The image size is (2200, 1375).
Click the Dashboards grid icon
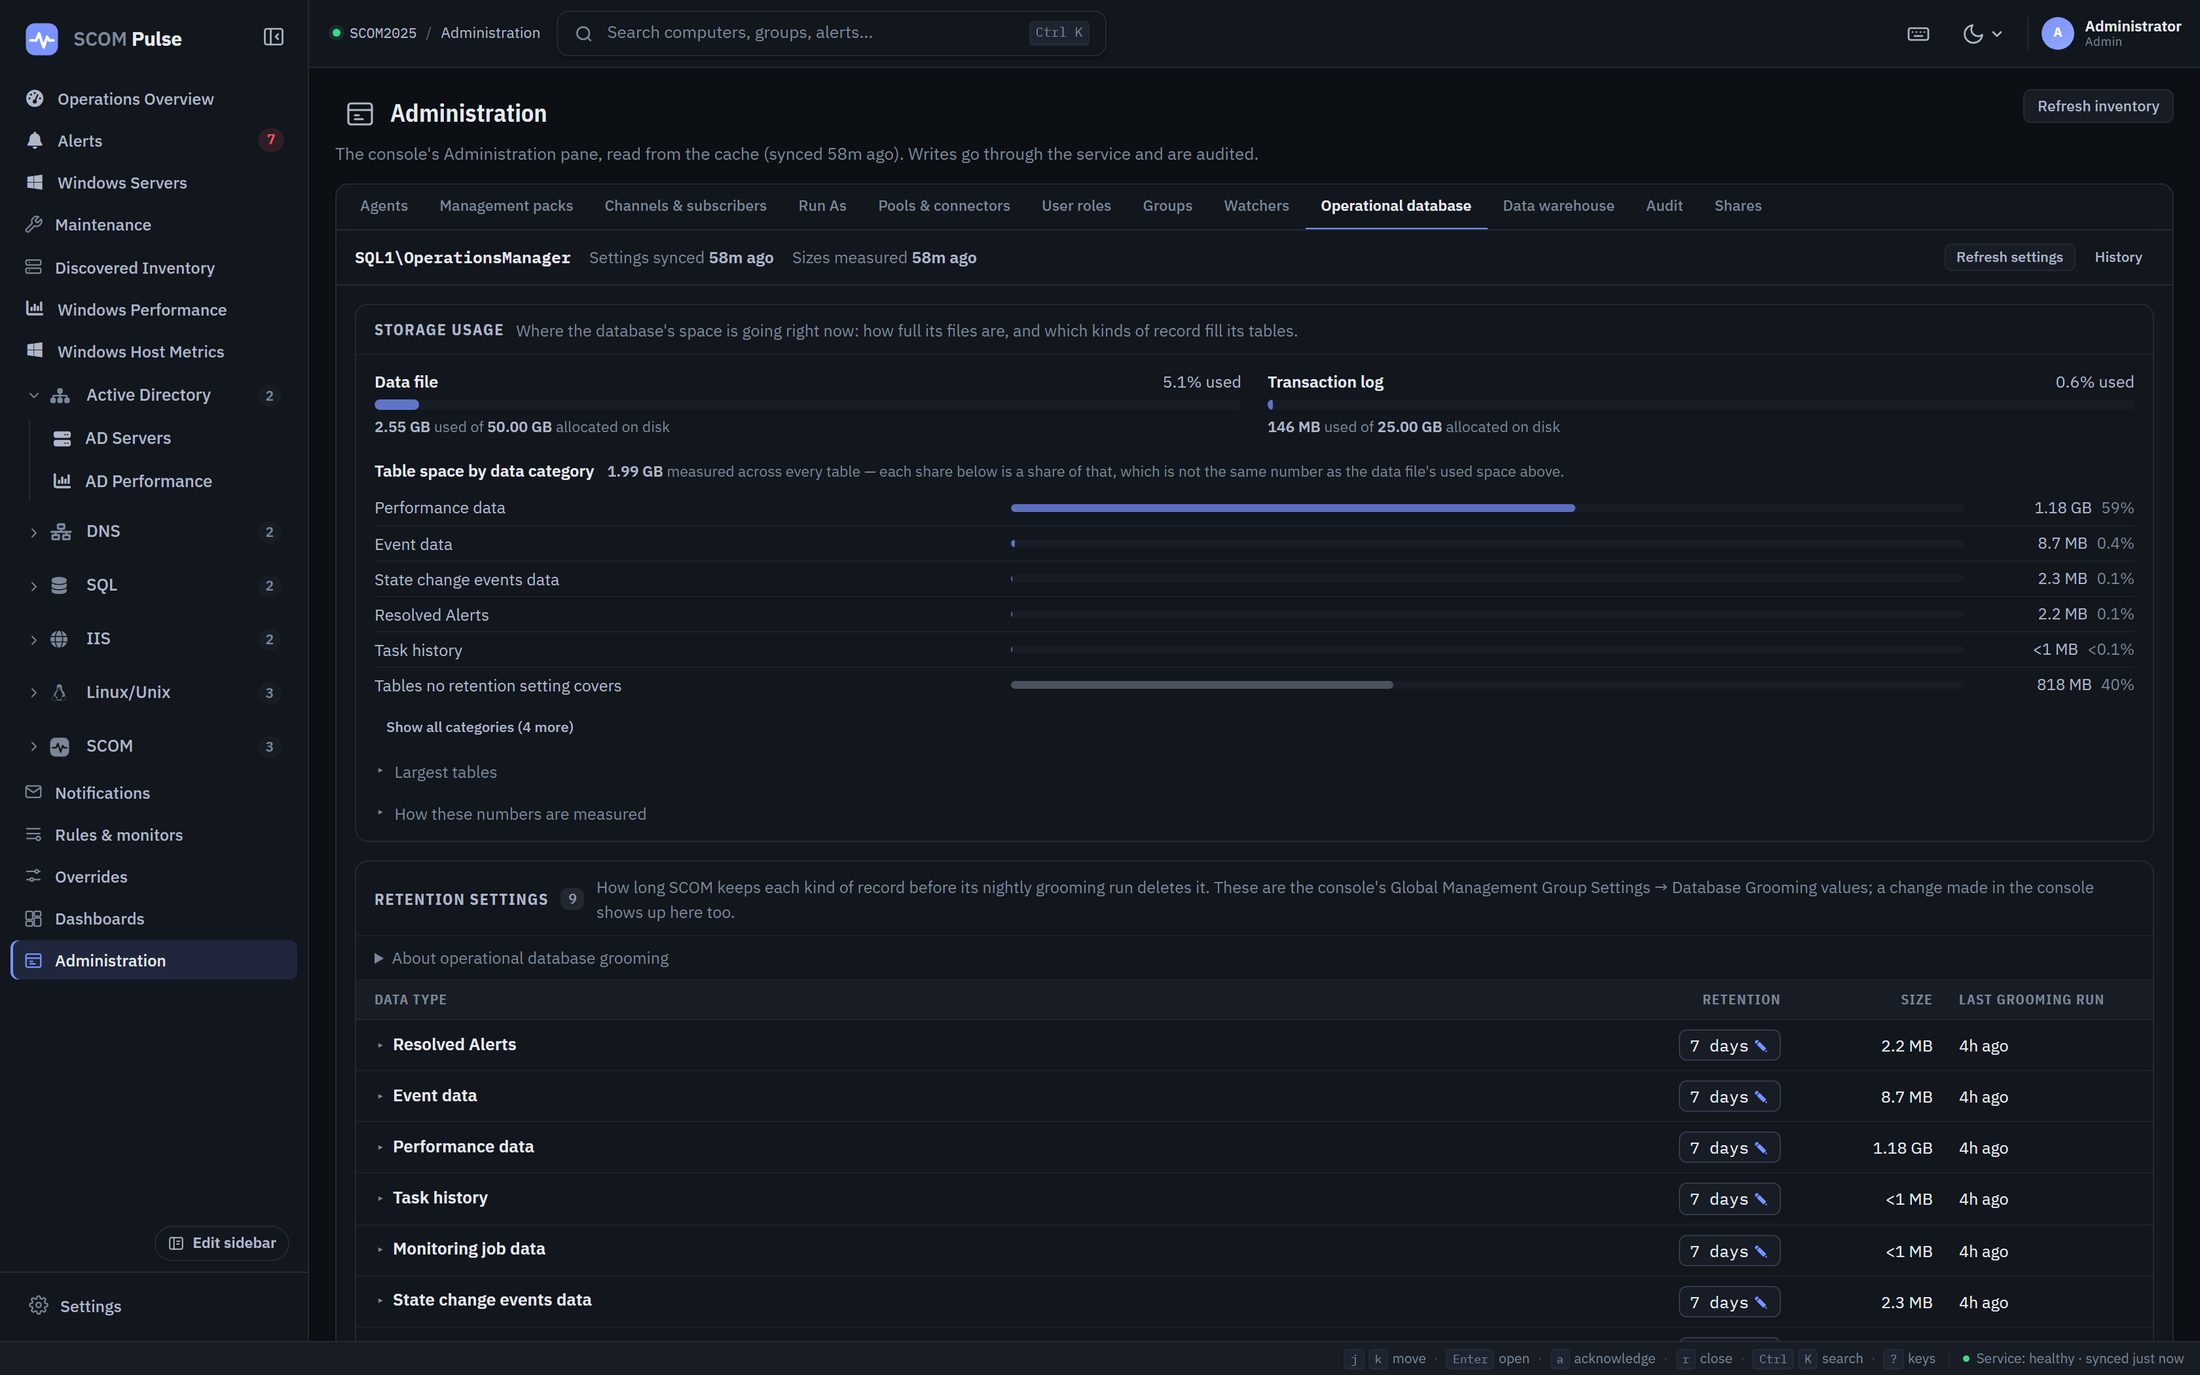pyautogui.click(x=34, y=918)
